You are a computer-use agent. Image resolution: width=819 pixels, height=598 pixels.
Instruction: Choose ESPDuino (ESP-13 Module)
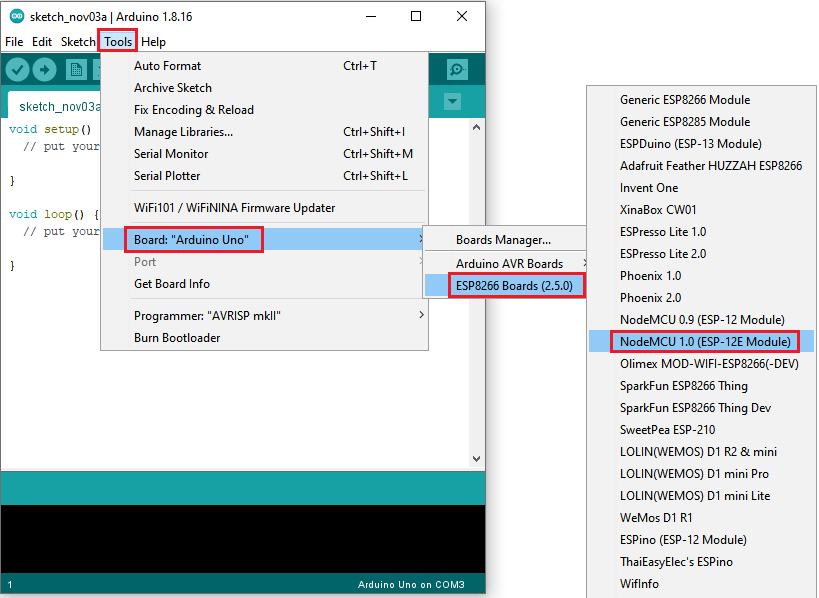click(701, 144)
